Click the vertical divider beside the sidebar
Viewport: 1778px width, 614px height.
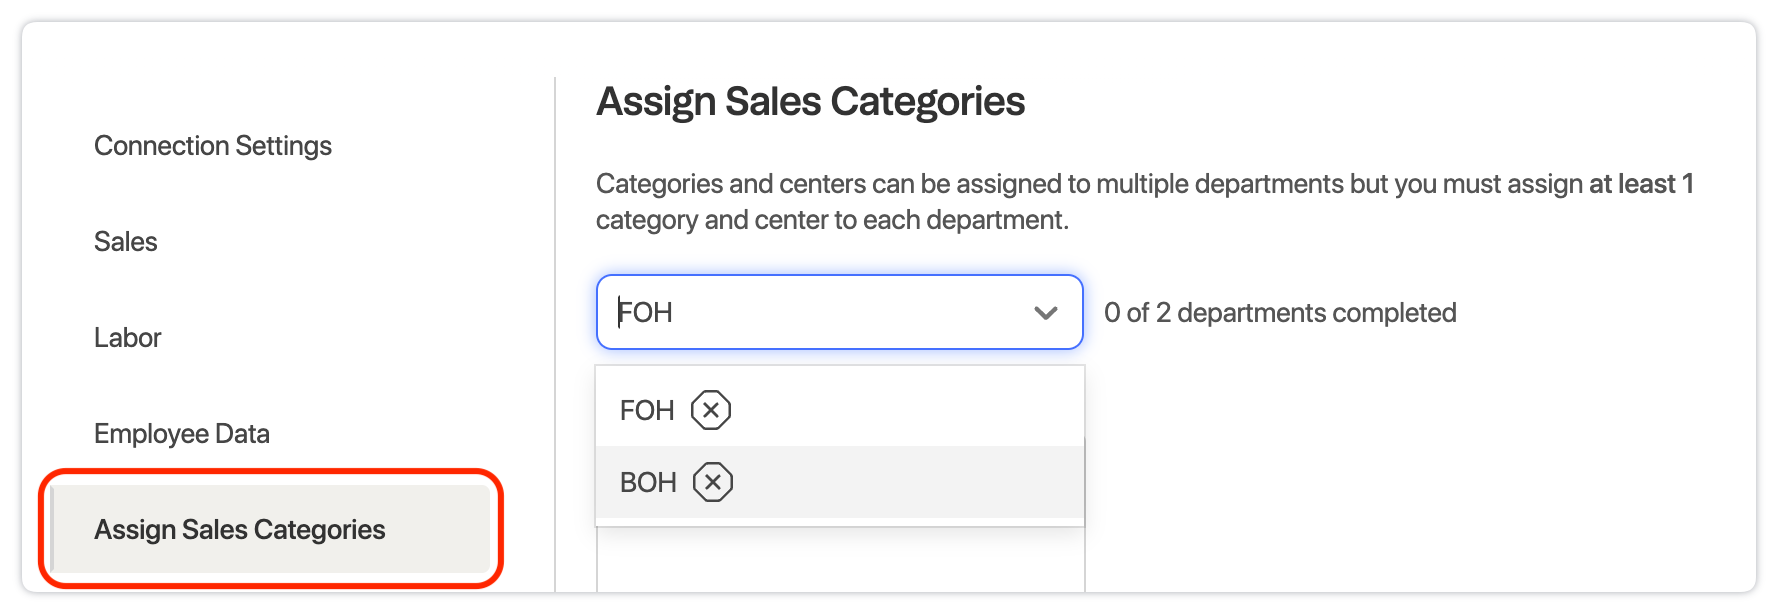[555, 335]
